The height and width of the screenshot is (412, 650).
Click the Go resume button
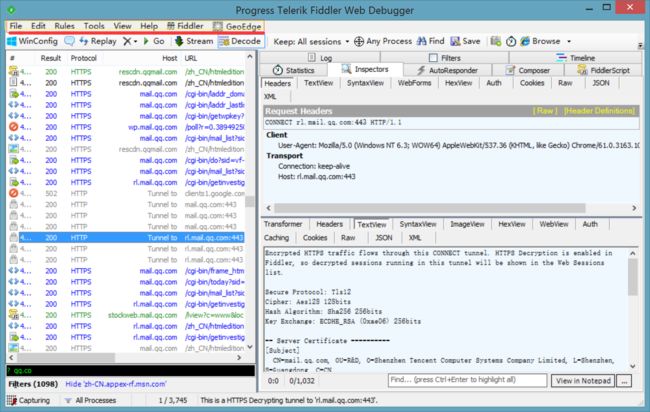tap(154, 41)
